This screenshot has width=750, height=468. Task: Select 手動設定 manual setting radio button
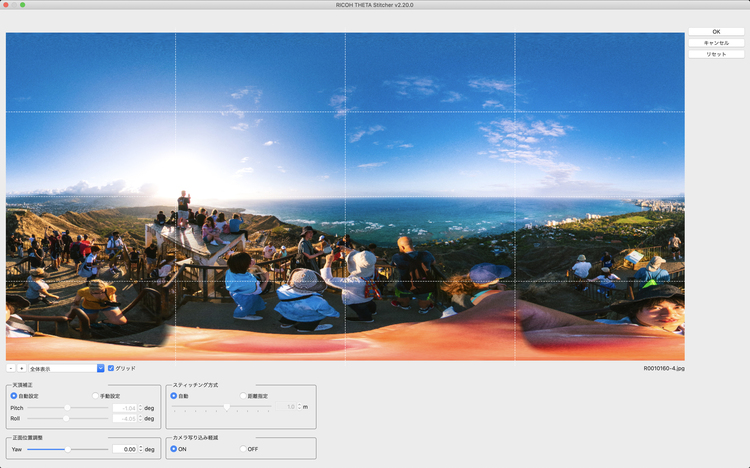(x=96, y=396)
